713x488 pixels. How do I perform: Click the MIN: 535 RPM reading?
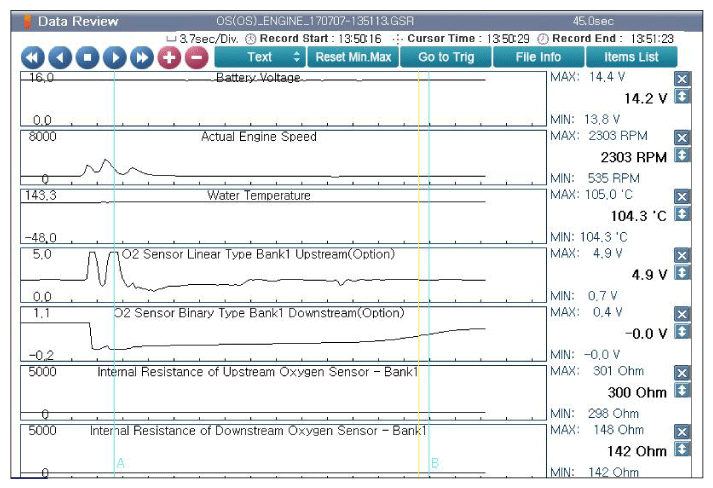pos(595,178)
